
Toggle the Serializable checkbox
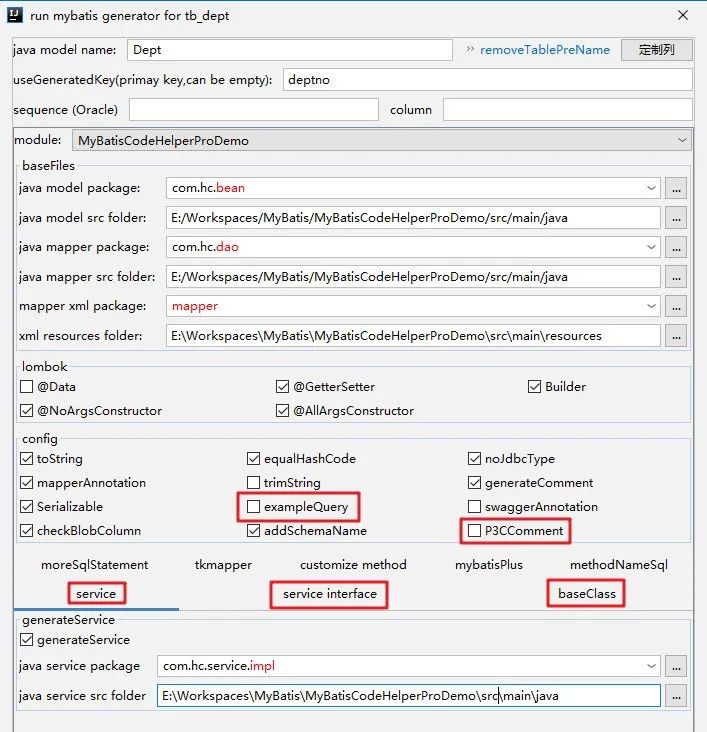click(27, 507)
